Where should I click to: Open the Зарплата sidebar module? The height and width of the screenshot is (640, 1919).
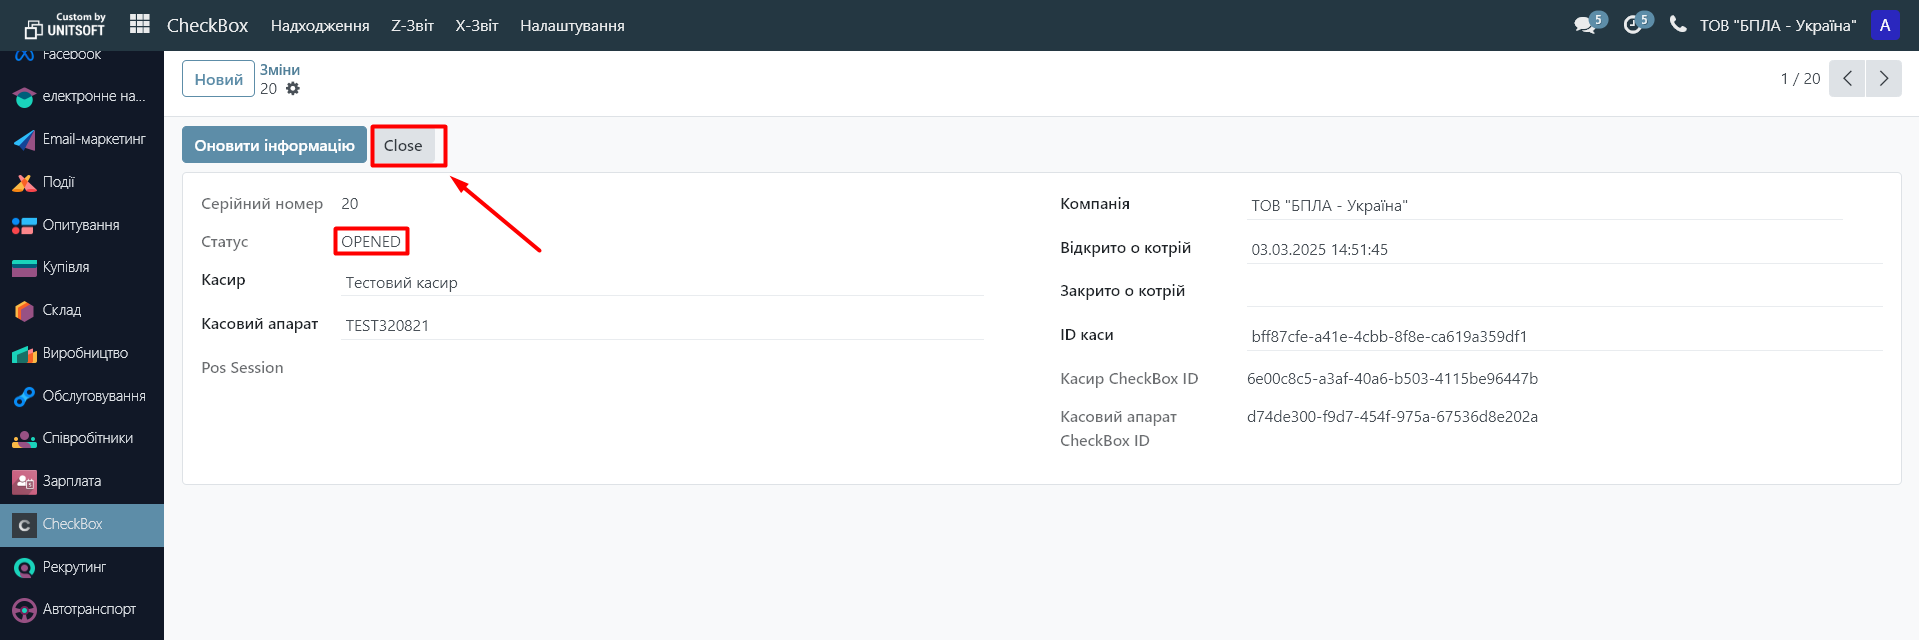[x=71, y=481]
